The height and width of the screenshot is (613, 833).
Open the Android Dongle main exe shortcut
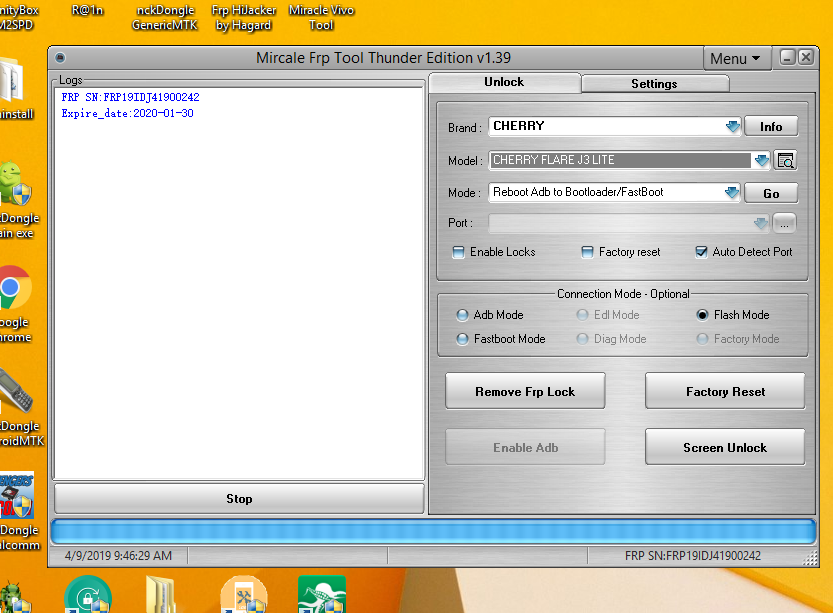pyautogui.click(x=17, y=200)
